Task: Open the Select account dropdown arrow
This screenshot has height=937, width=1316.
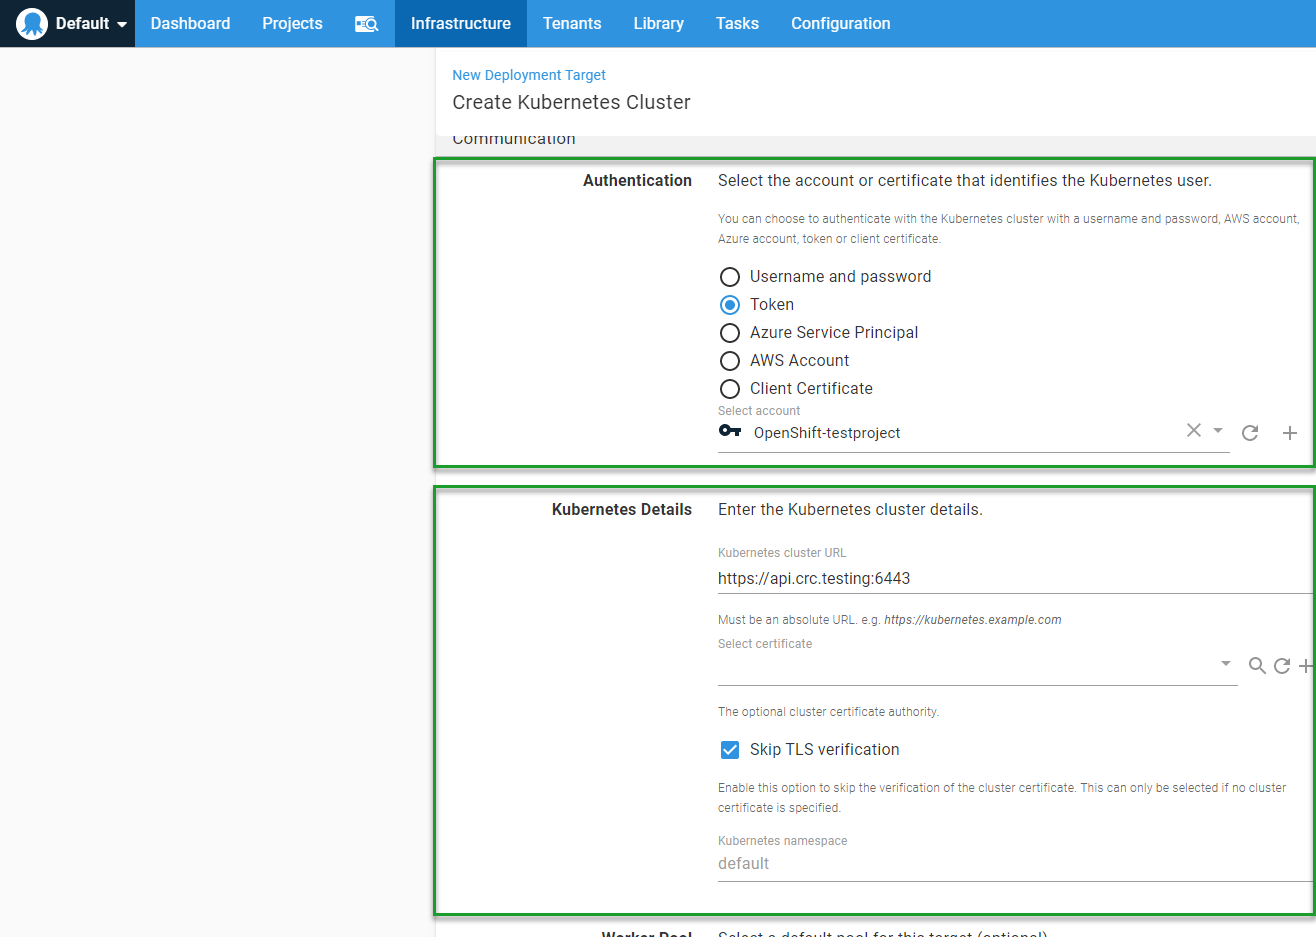Action: 1218,430
